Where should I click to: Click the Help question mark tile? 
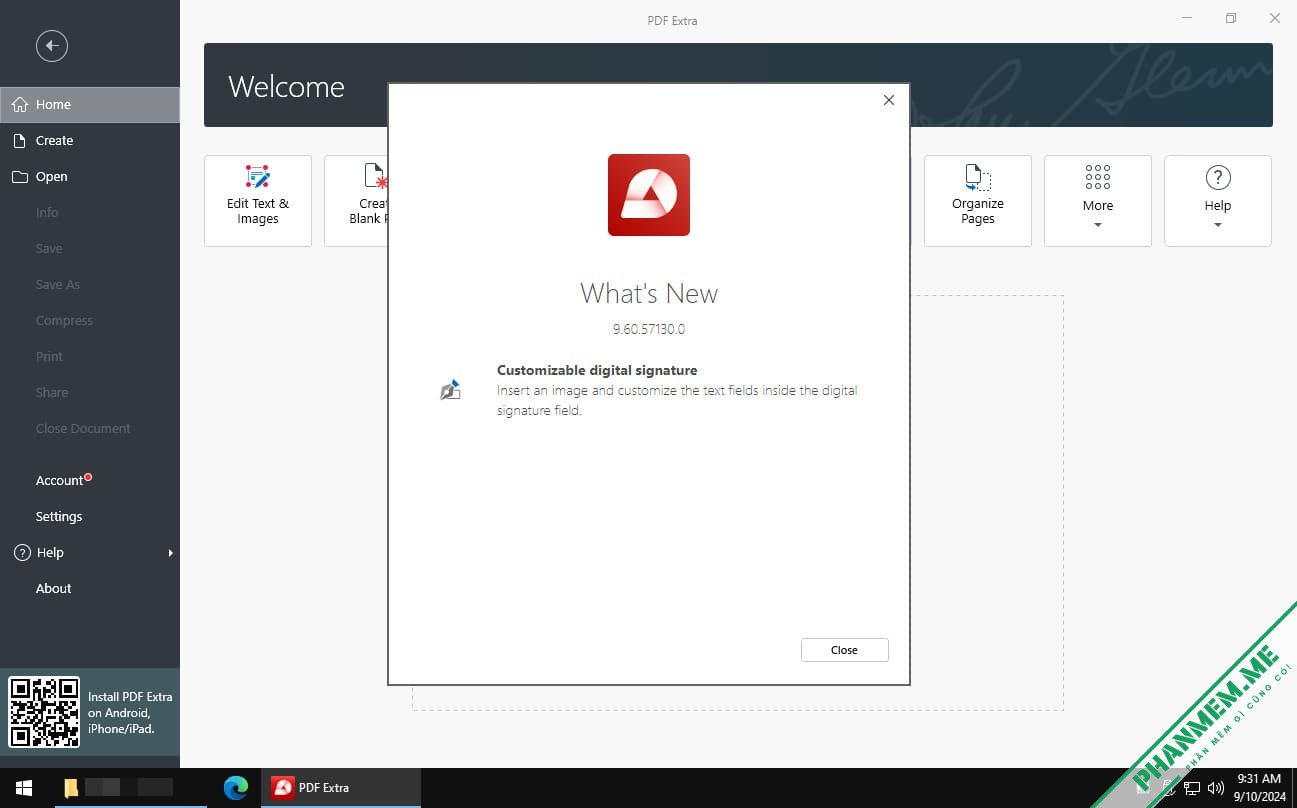[1218, 201]
